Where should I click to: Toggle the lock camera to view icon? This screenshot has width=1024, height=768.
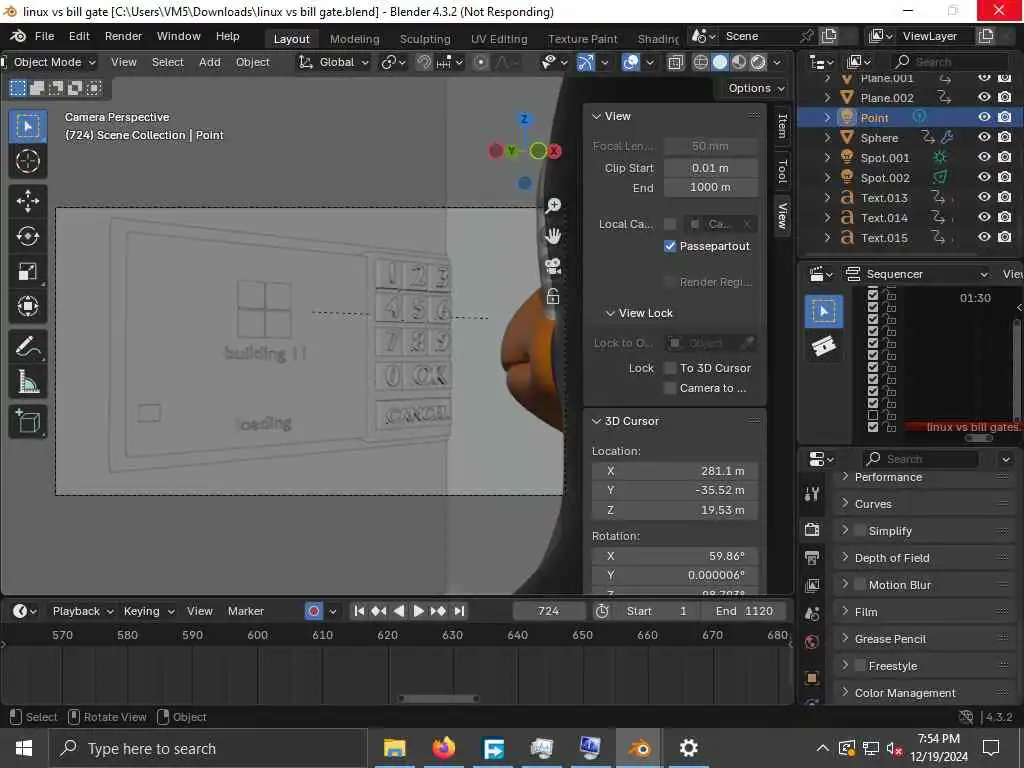pyautogui.click(x=553, y=296)
